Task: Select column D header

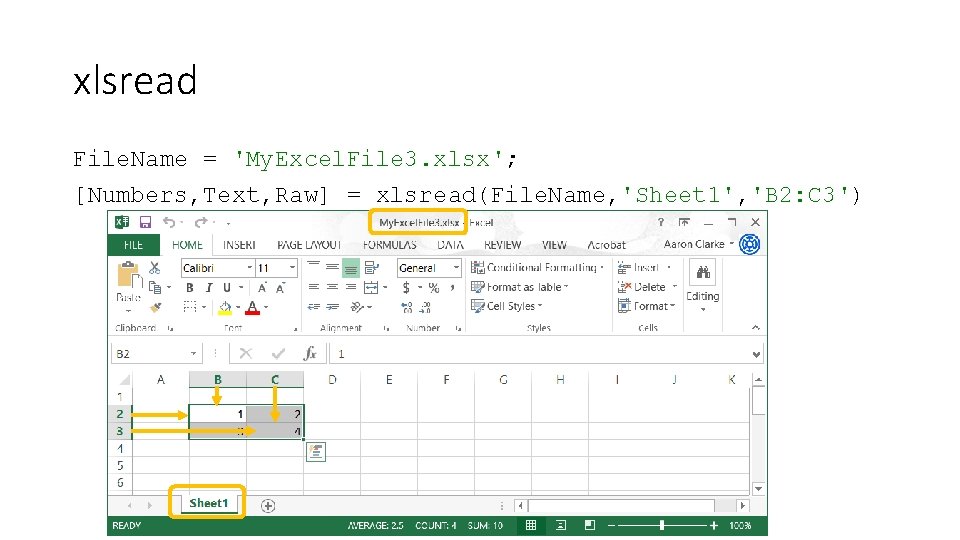Action: point(332,380)
